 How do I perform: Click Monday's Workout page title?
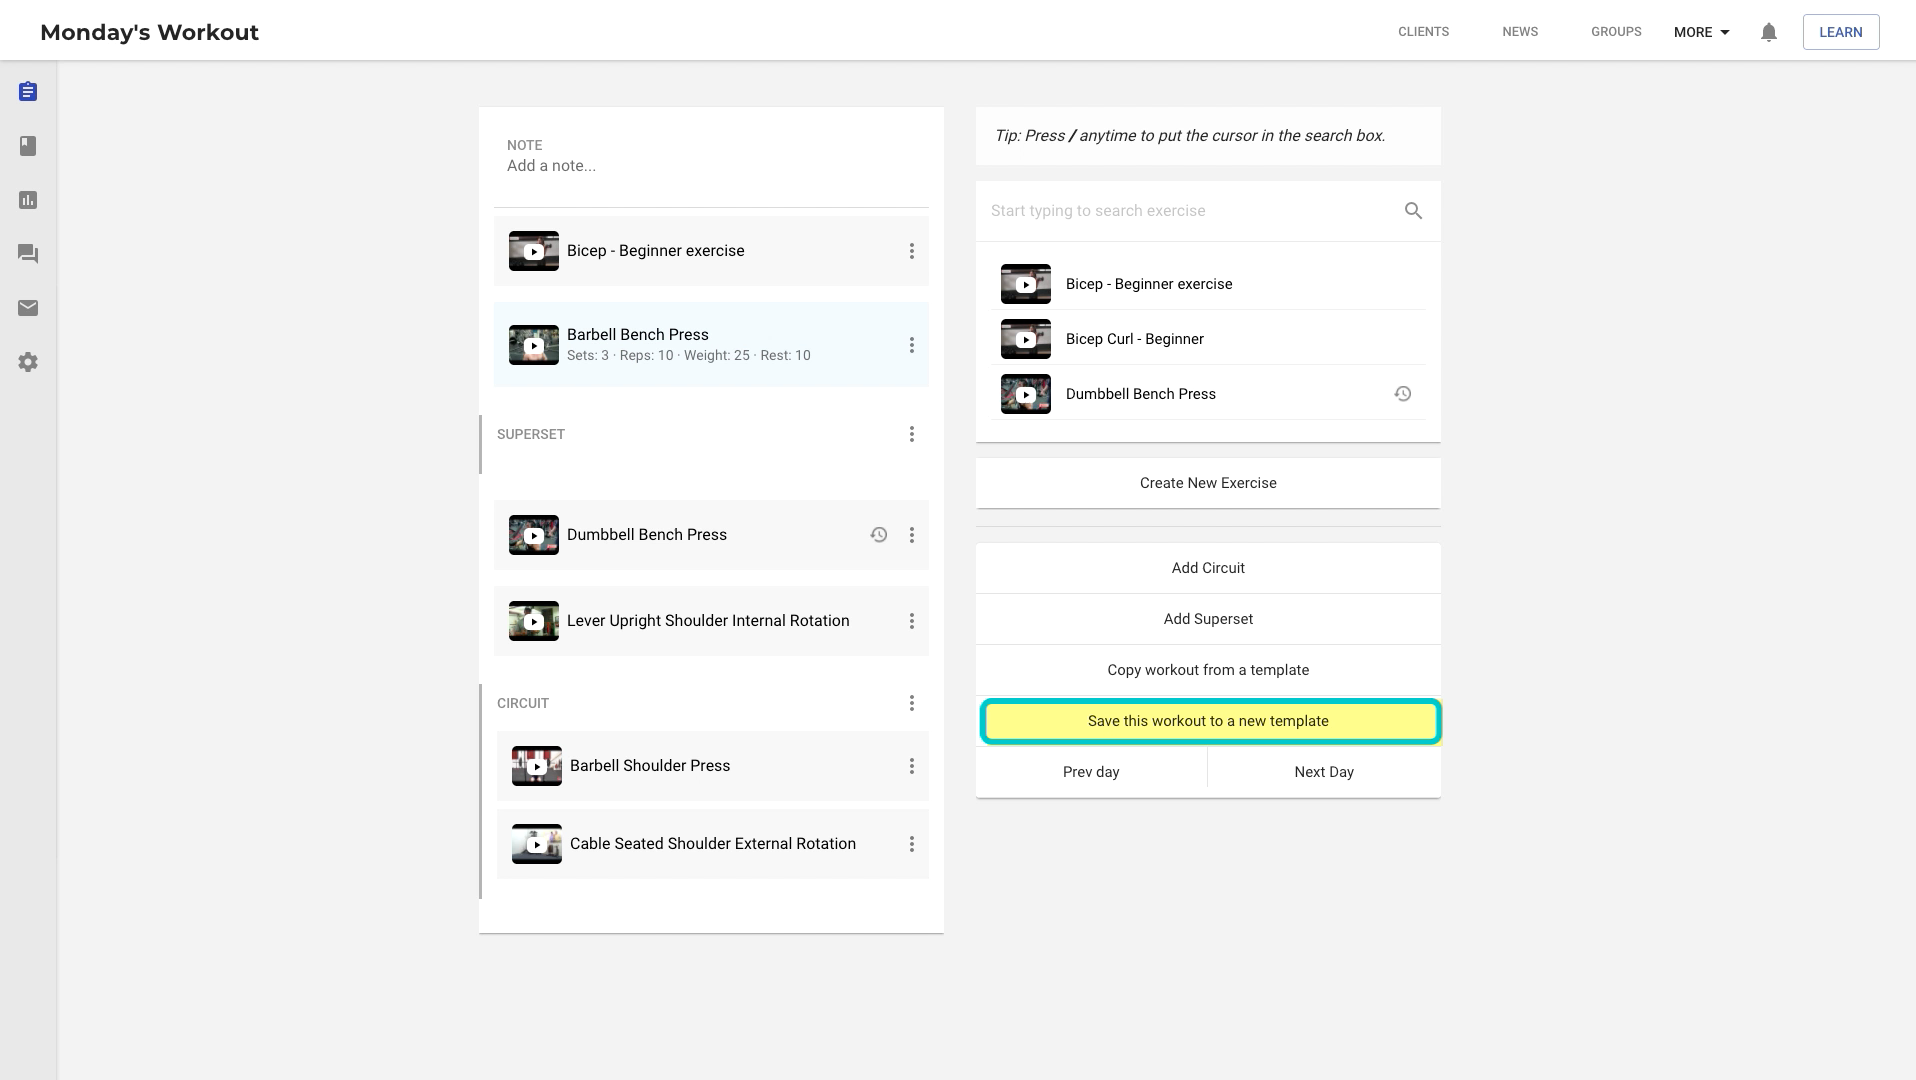[149, 32]
